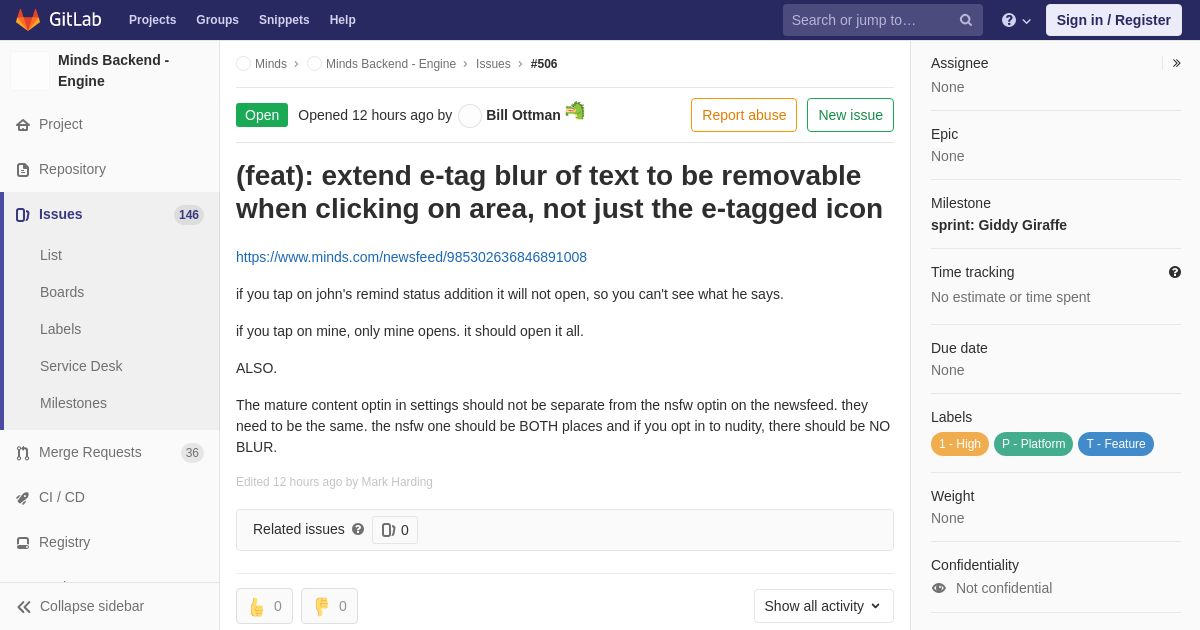Open the Show all activity dropdown

(x=824, y=606)
